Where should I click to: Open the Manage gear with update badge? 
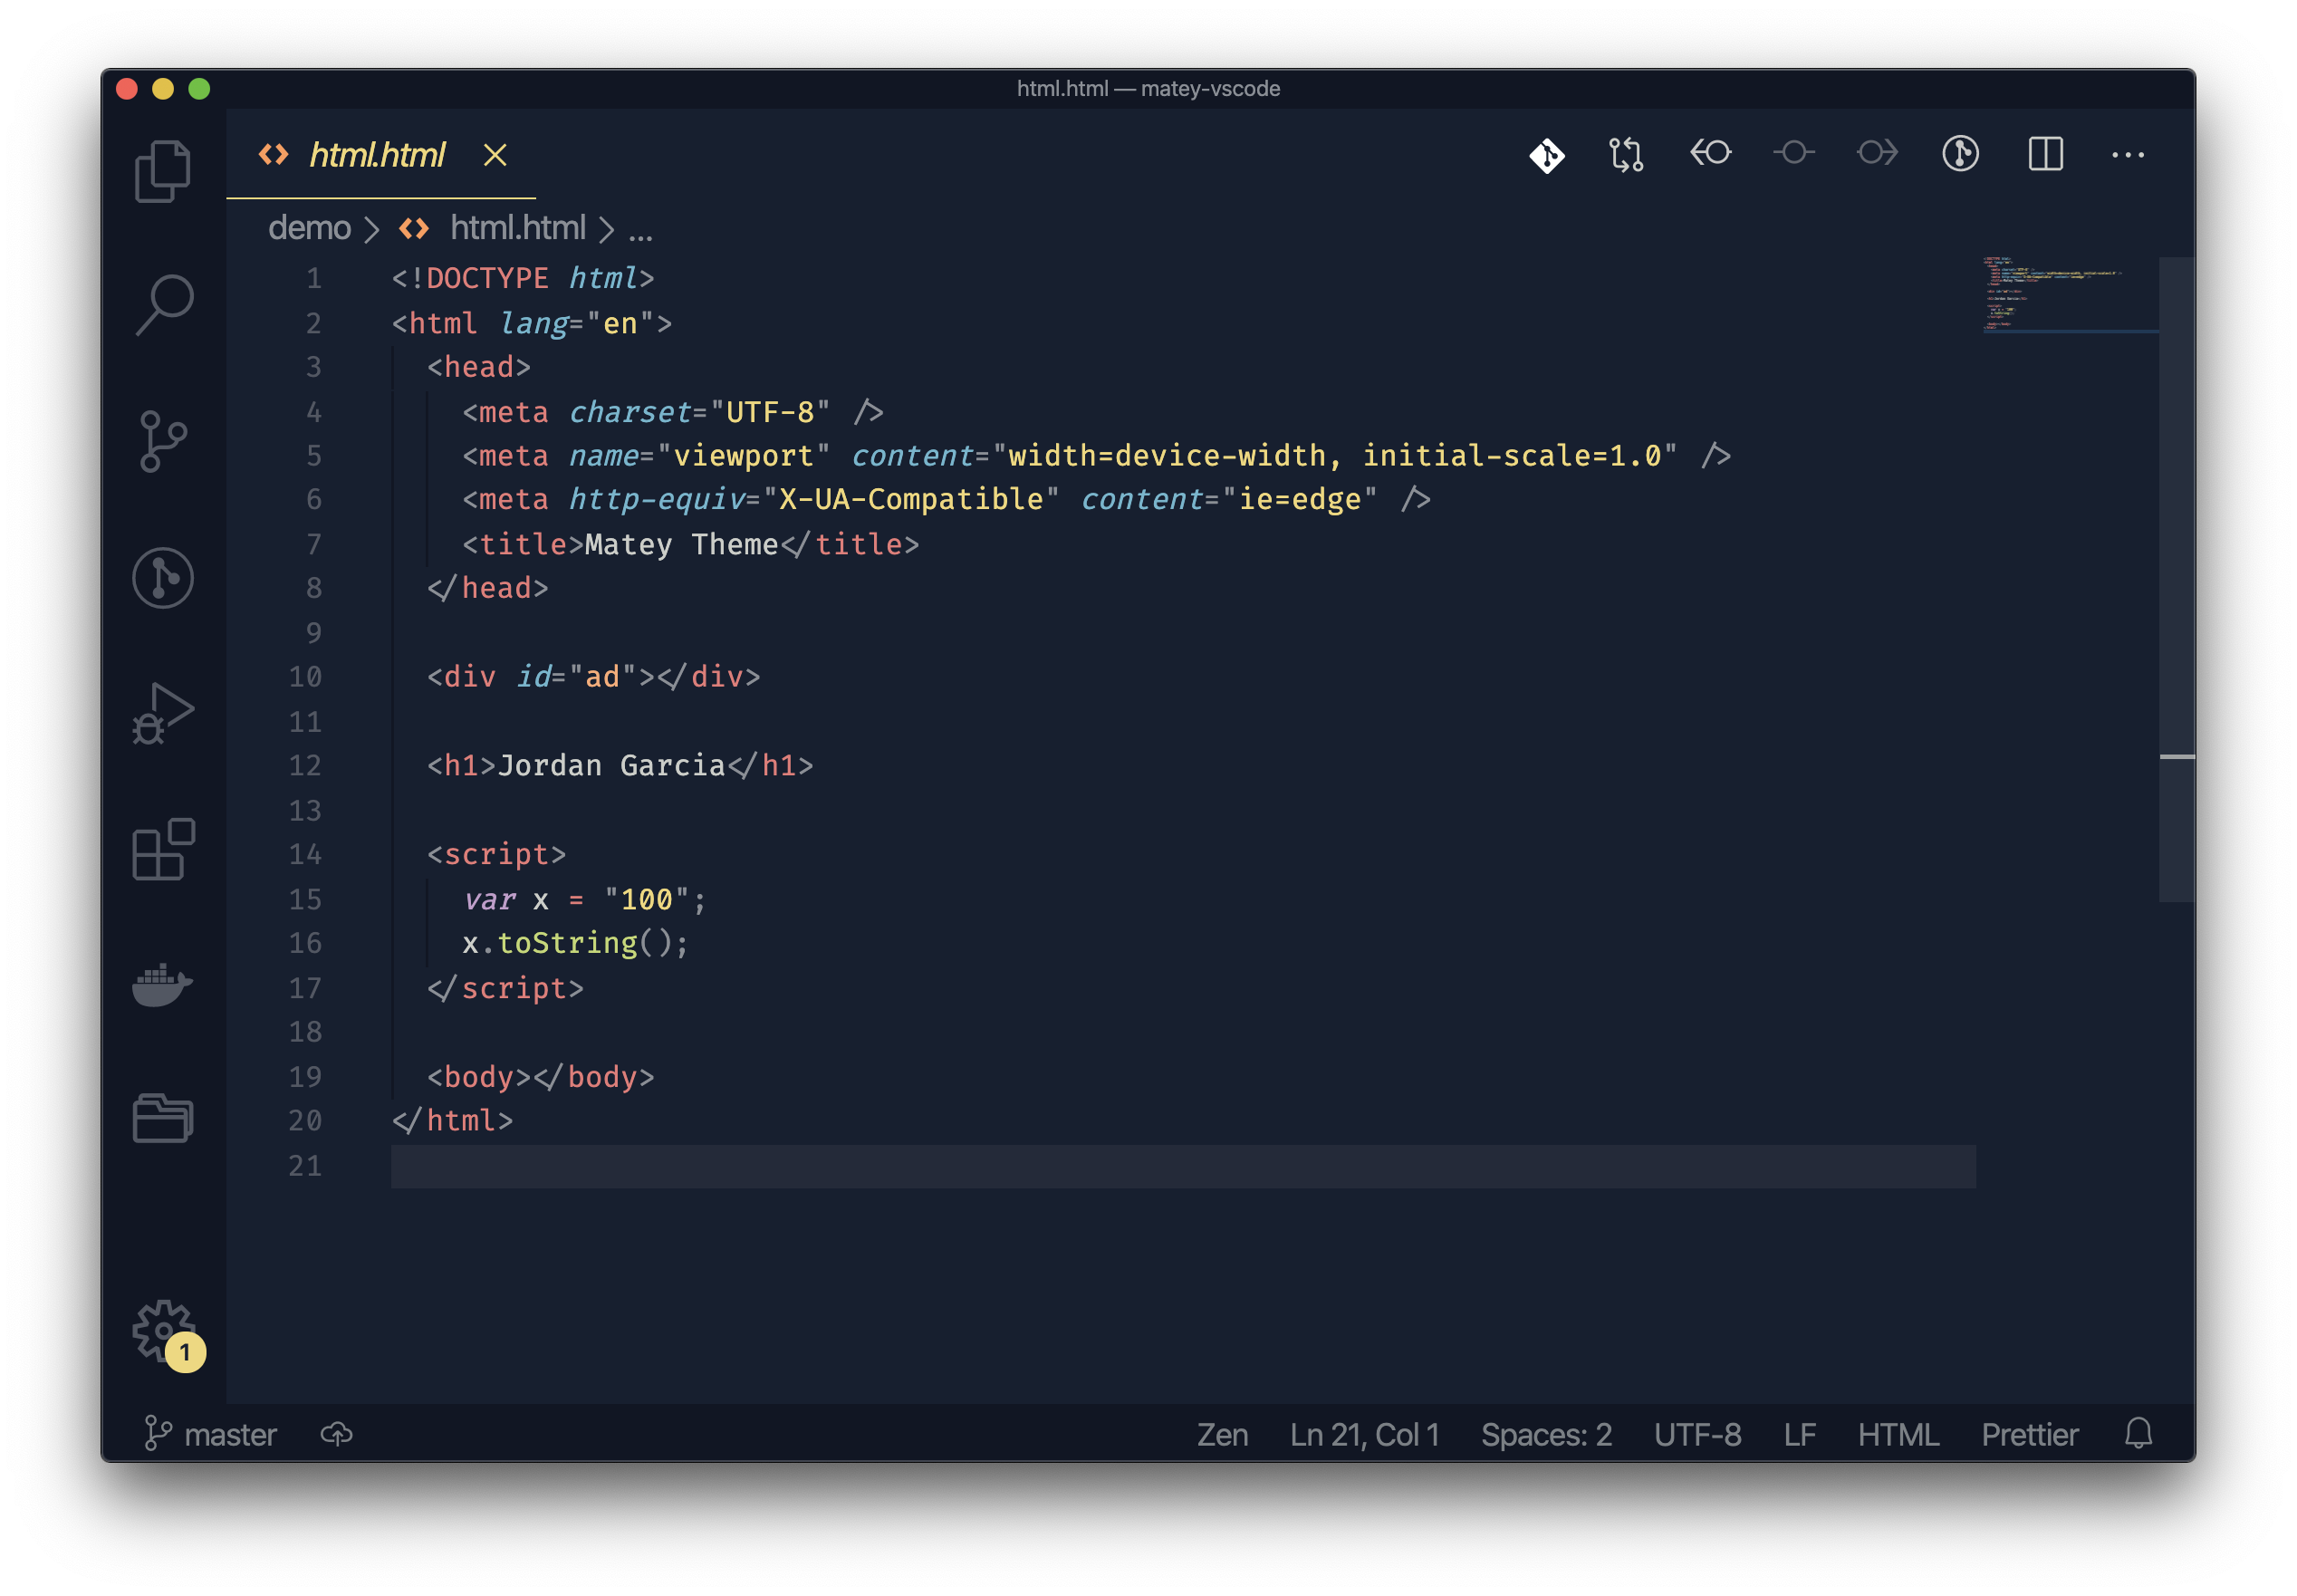point(164,1331)
